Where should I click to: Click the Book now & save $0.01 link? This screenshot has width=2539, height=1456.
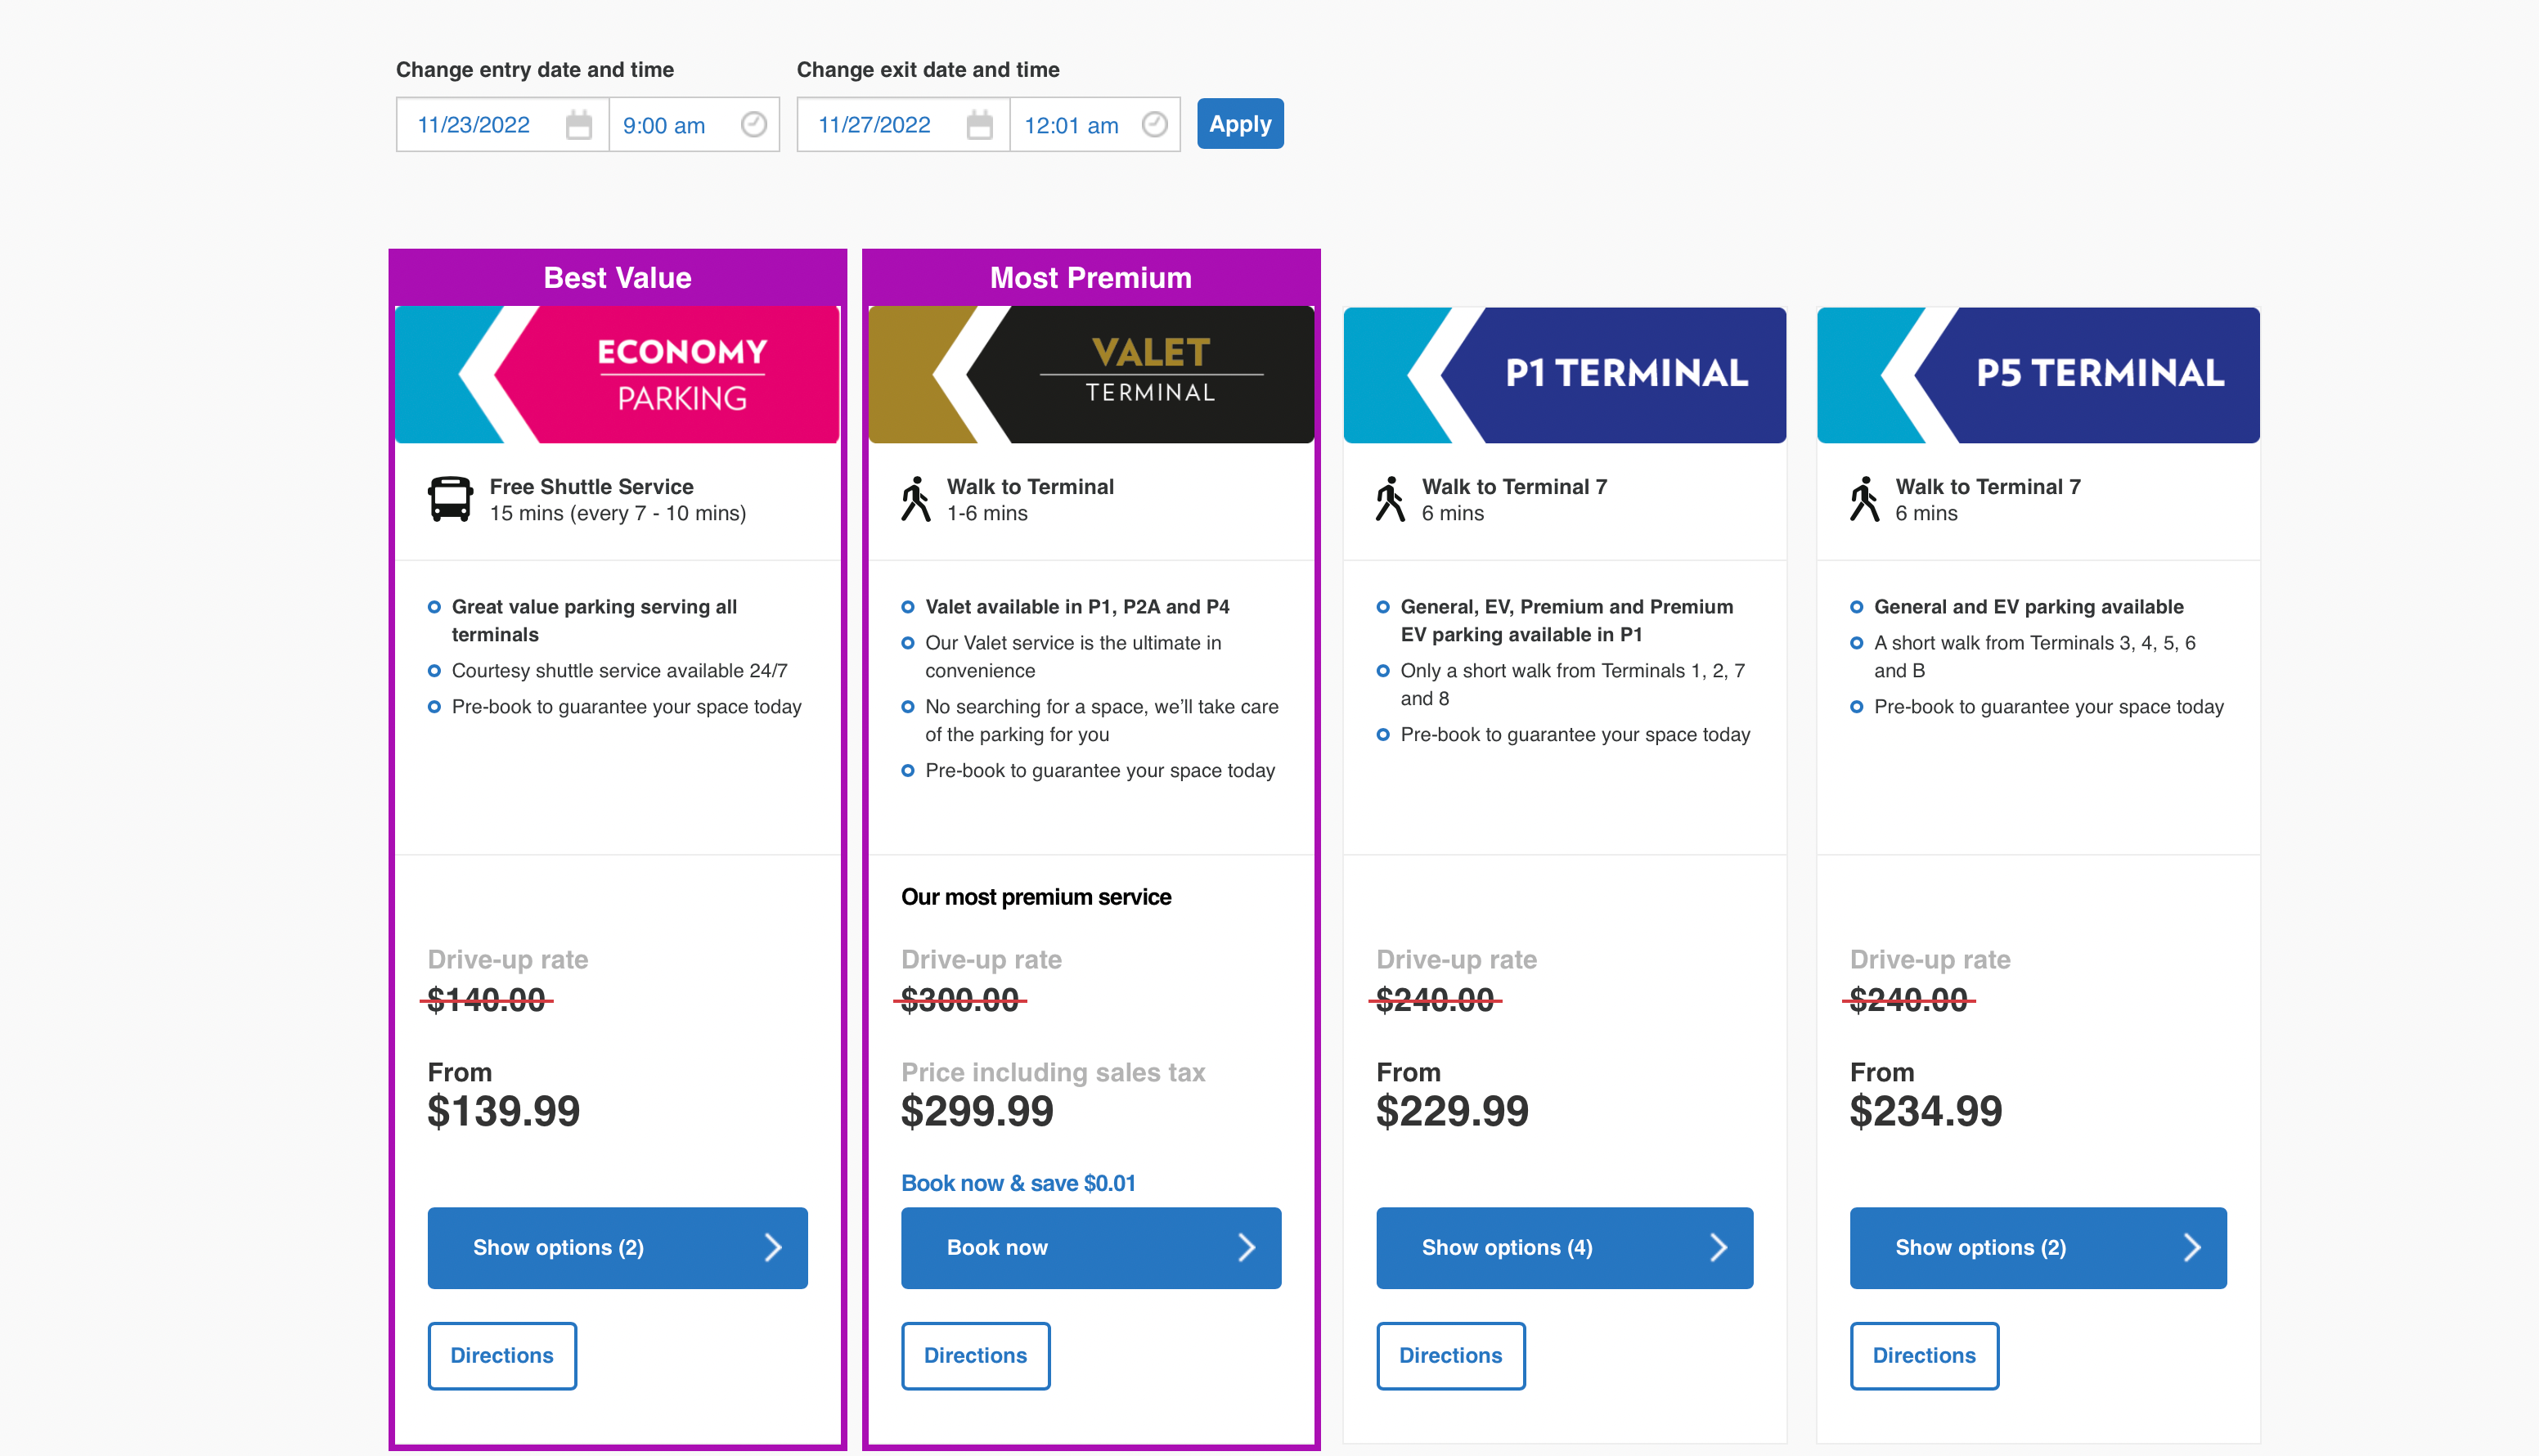coord(1018,1183)
